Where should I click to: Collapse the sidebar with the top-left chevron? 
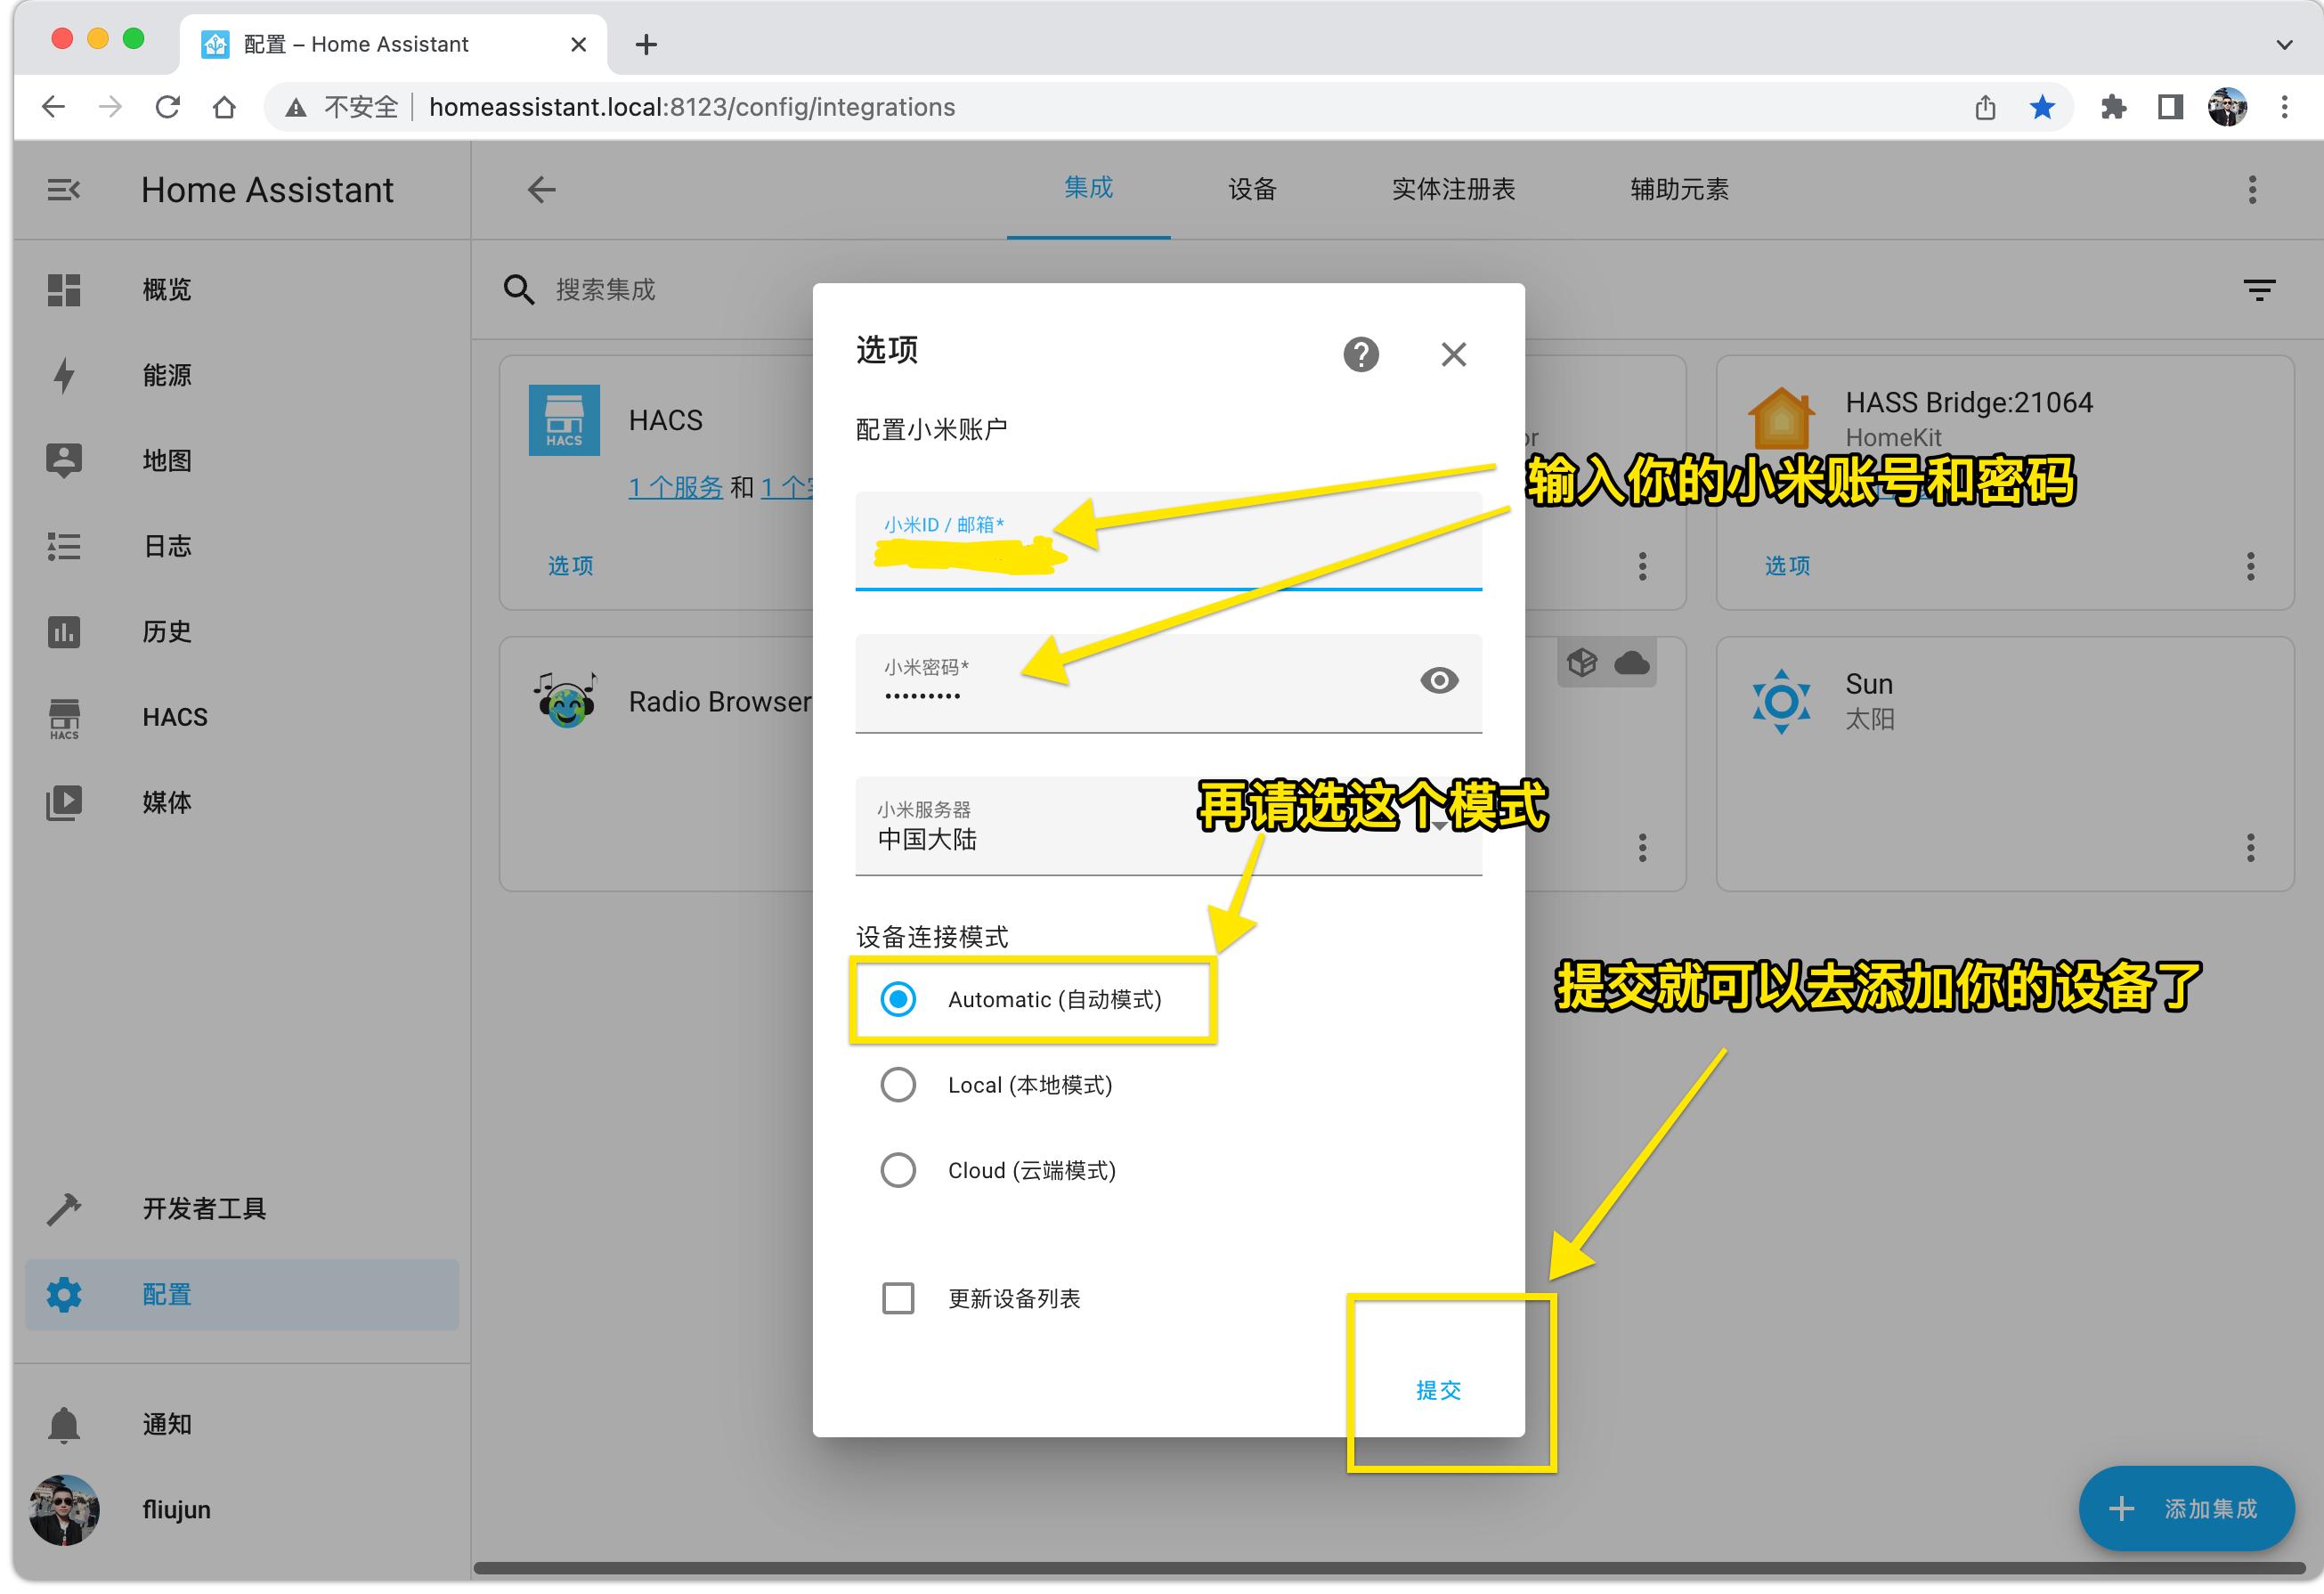click(x=64, y=189)
